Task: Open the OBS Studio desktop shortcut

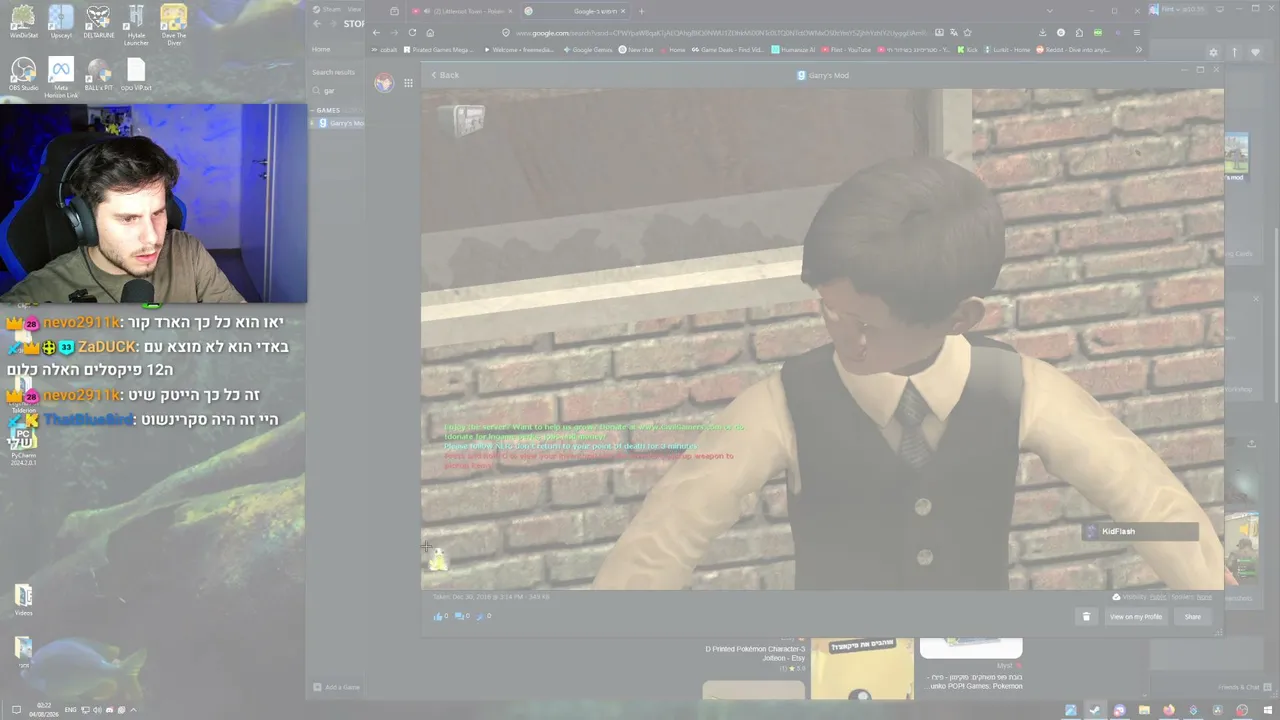Action: [x=23, y=74]
